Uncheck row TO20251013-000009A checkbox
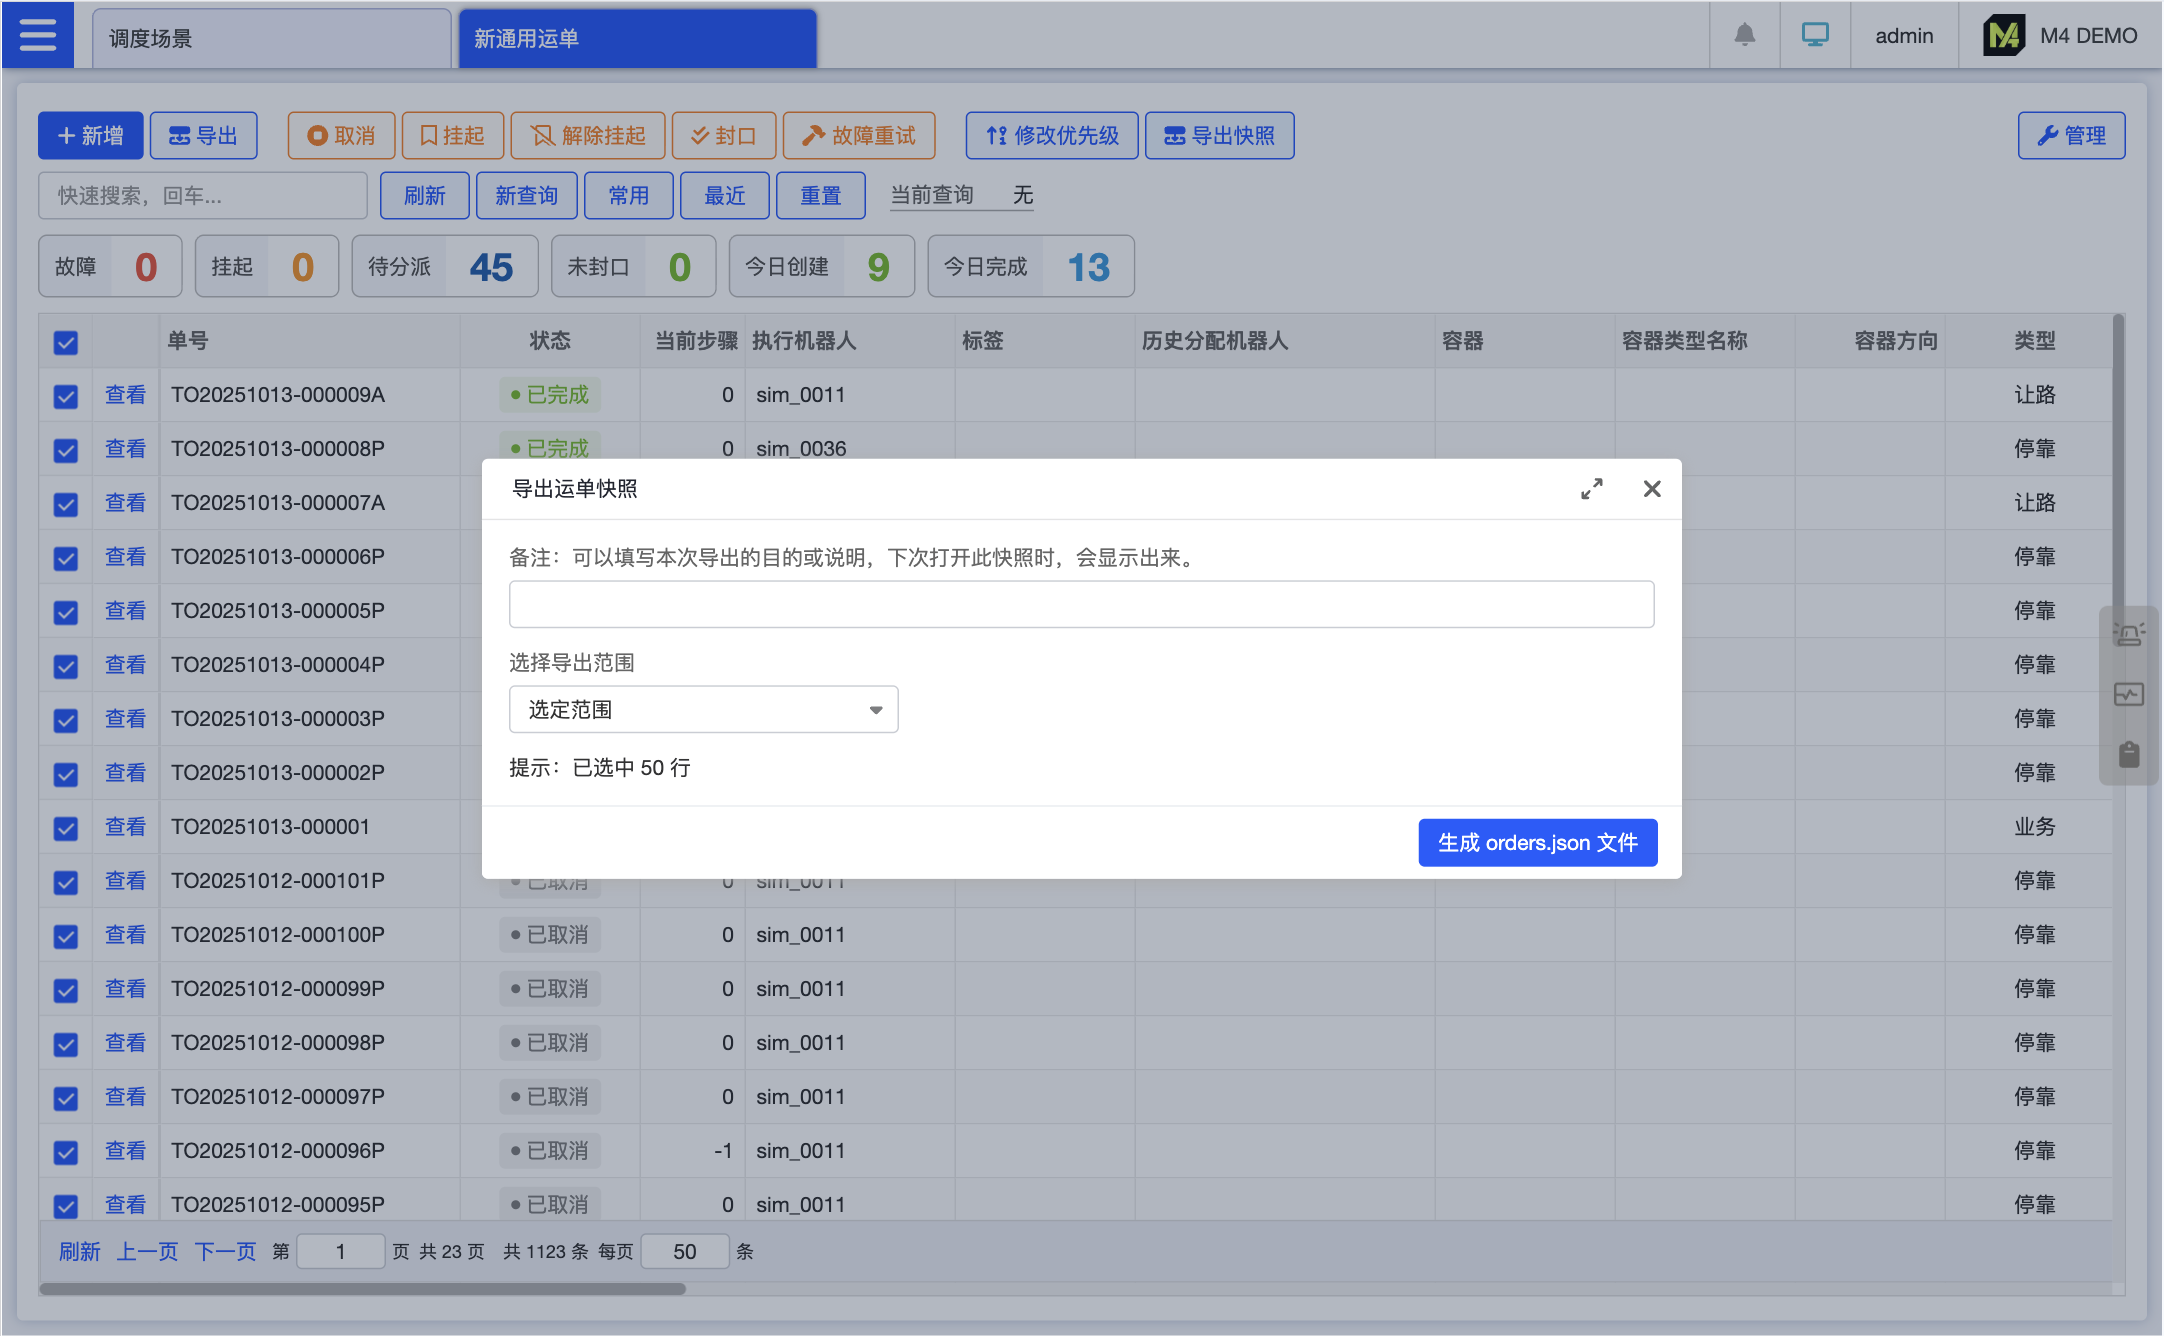 click(66, 396)
